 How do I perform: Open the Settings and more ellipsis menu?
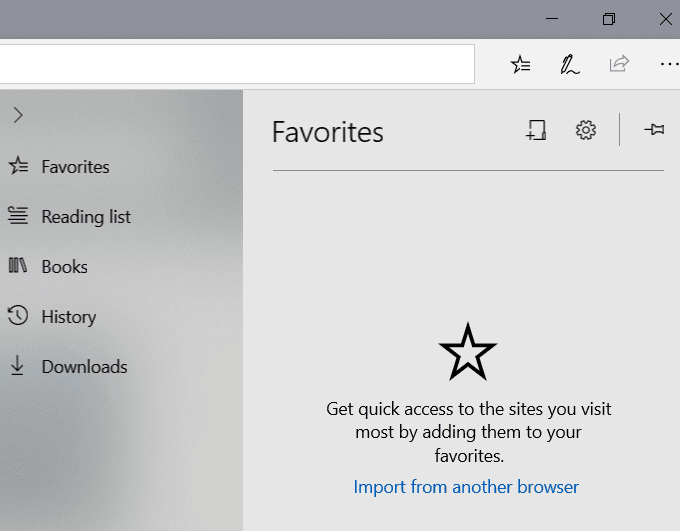pos(668,65)
